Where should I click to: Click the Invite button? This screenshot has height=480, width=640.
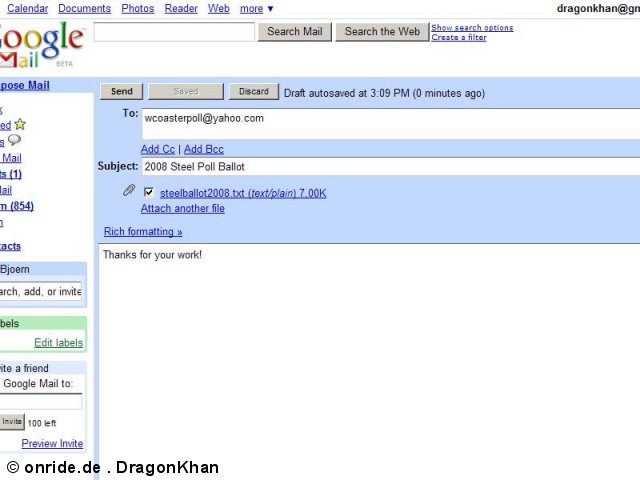click(x=12, y=422)
